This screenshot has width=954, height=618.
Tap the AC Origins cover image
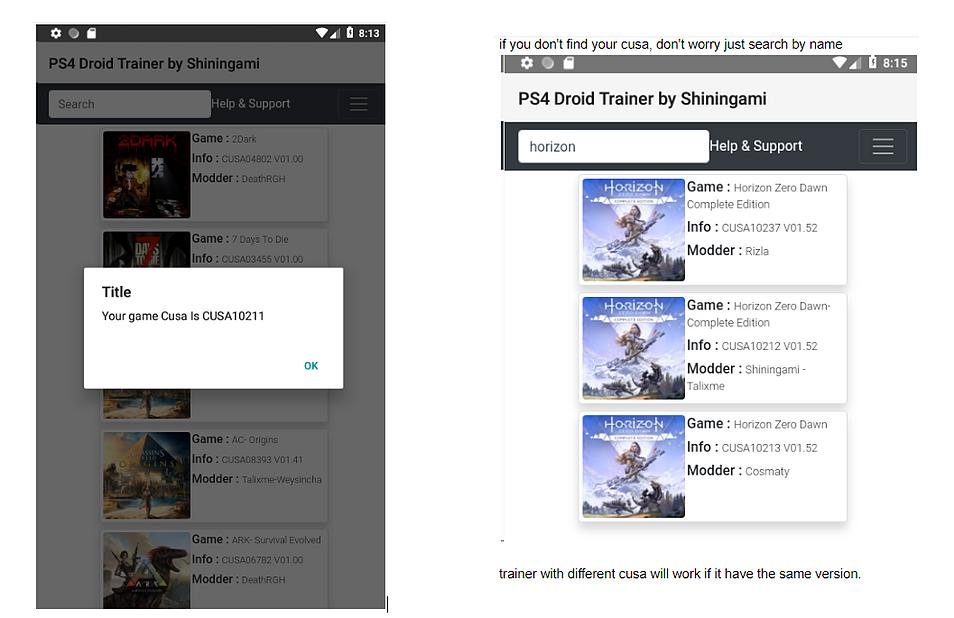click(146, 475)
